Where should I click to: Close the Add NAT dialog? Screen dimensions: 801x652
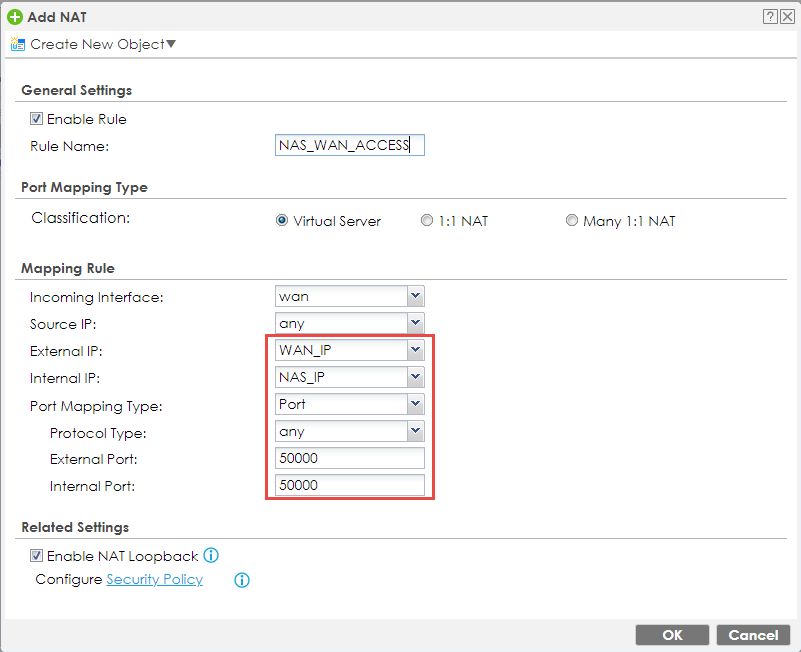tap(786, 17)
